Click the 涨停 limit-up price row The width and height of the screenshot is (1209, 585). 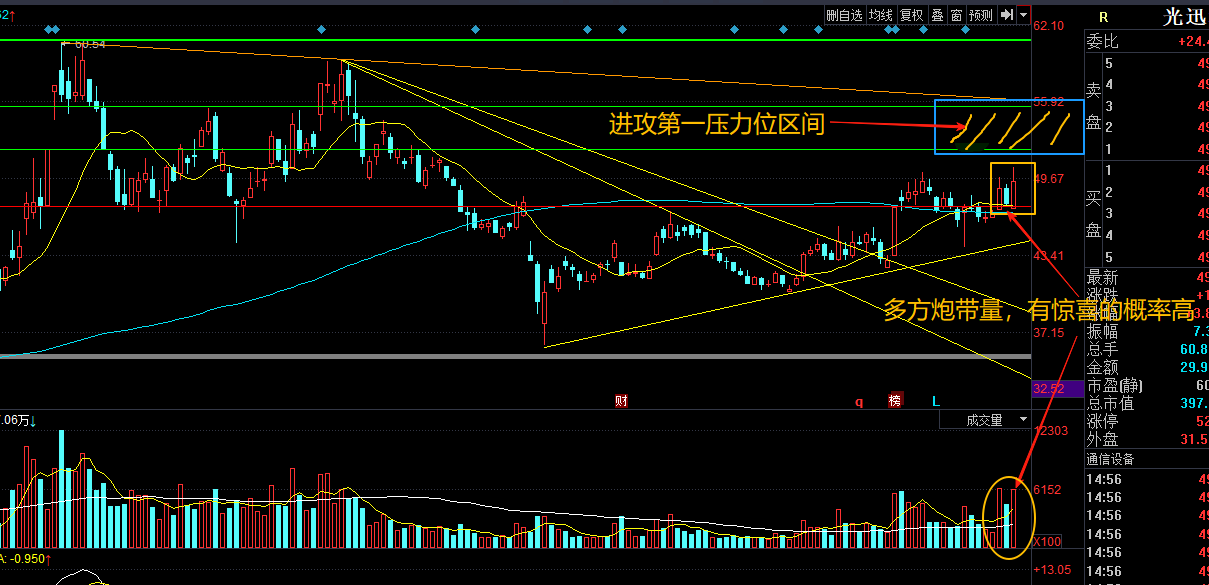click(1147, 421)
